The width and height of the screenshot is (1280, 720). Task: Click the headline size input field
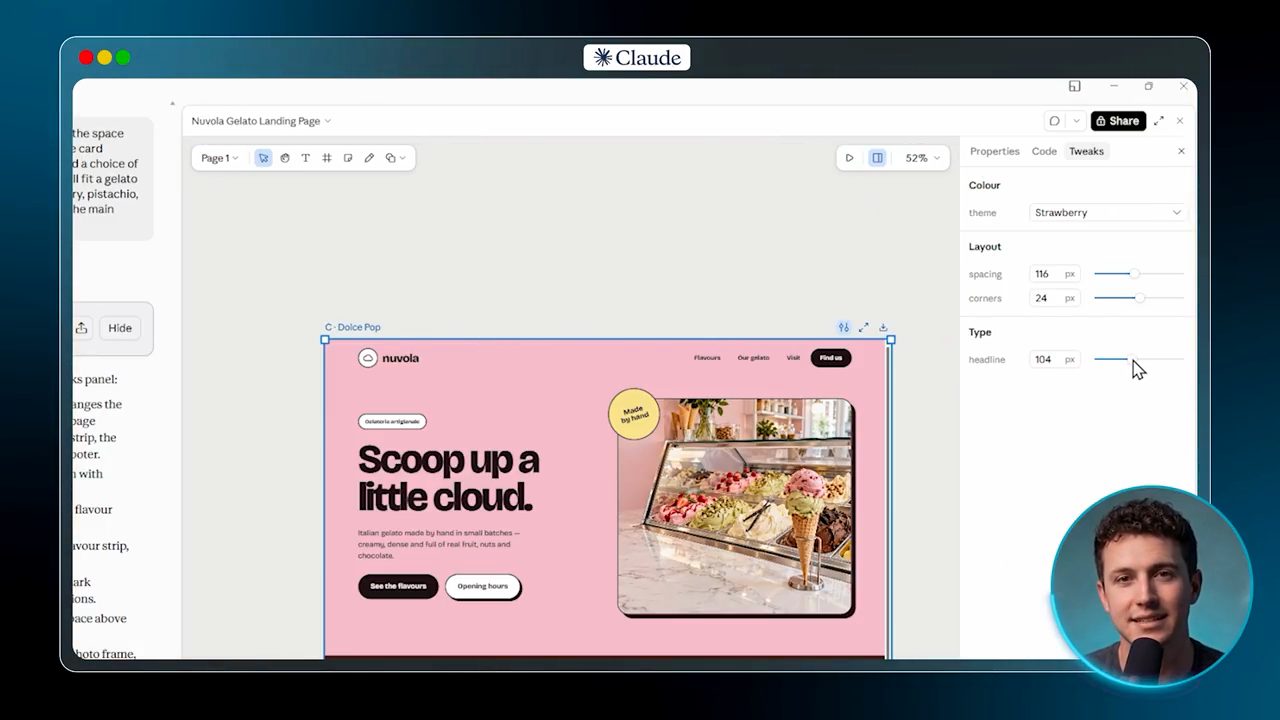pos(1054,359)
